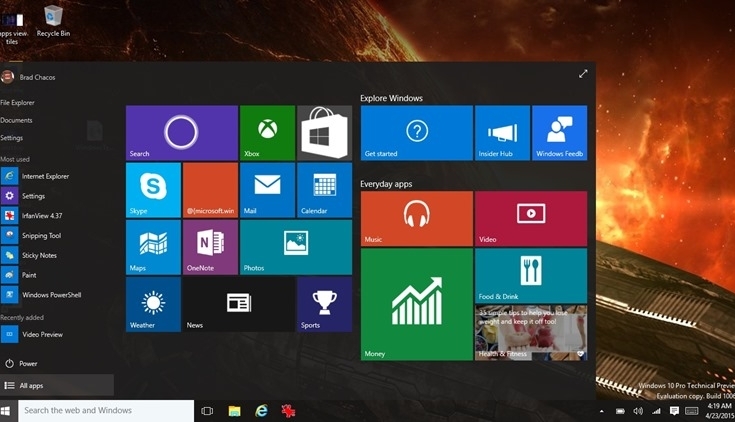Open File Explorer from Start menu list
This screenshot has height=422, width=735.
[x=17, y=103]
